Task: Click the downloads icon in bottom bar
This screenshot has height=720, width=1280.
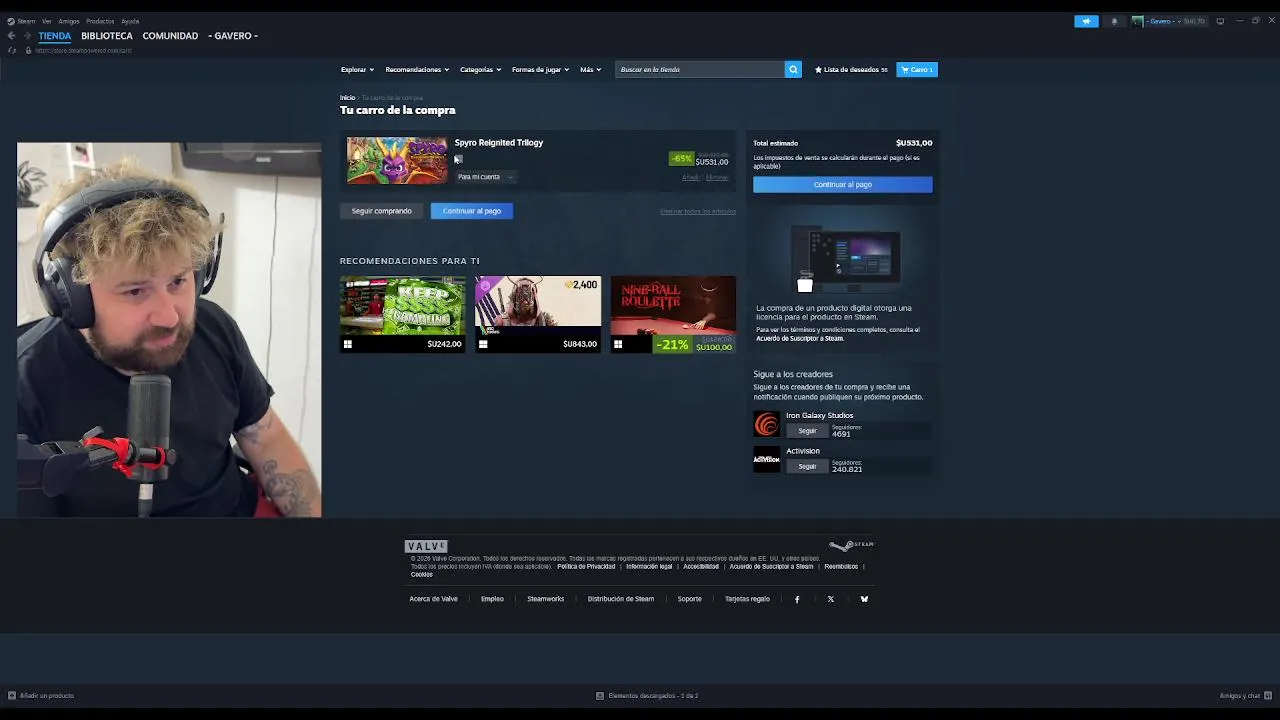Action: [600, 695]
